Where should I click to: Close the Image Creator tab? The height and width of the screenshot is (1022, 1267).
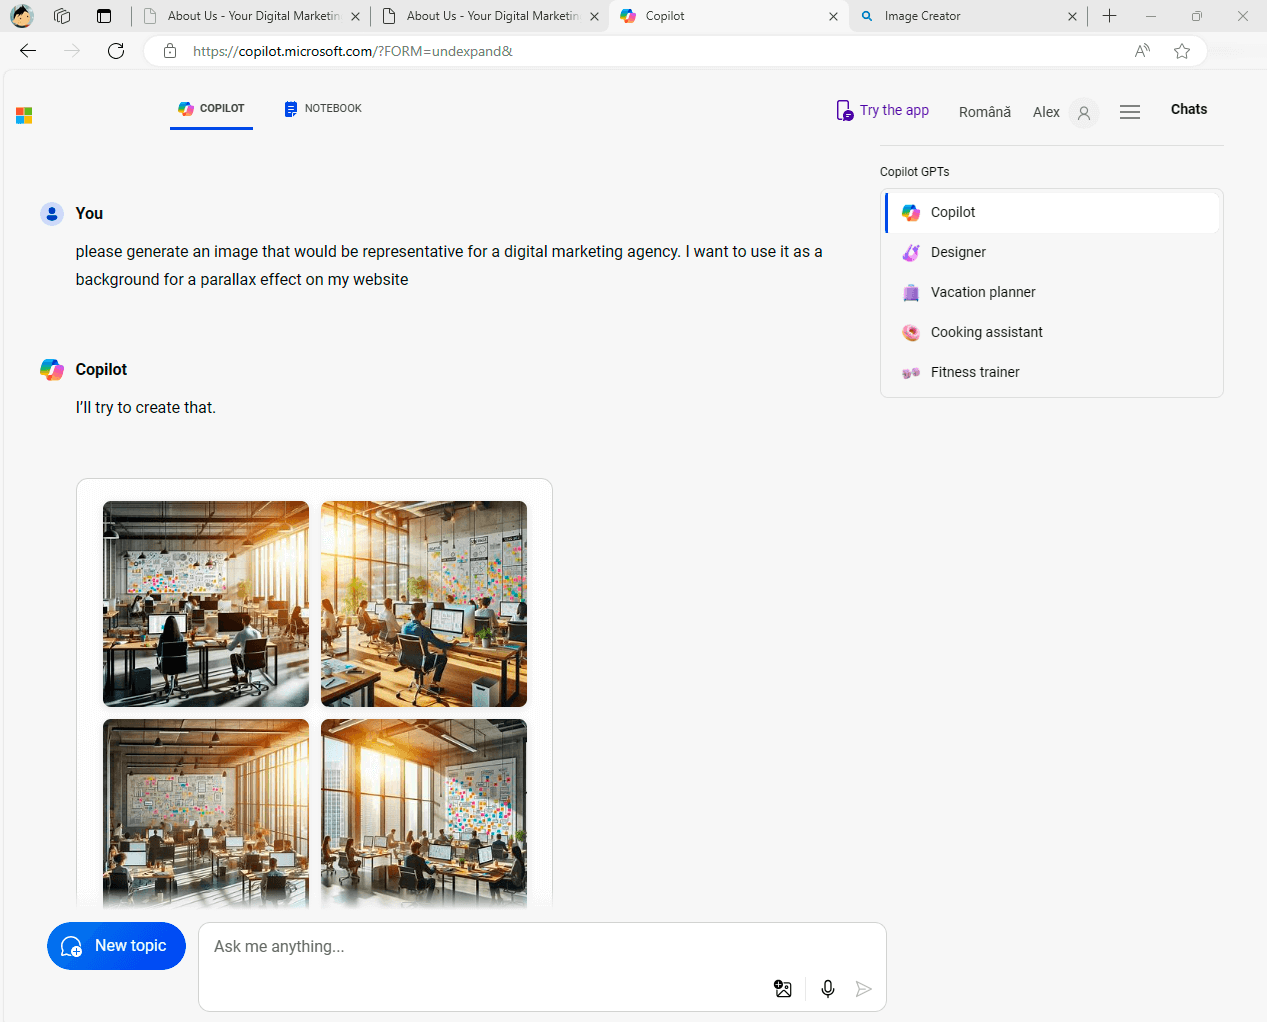(x=1072, y=17)
